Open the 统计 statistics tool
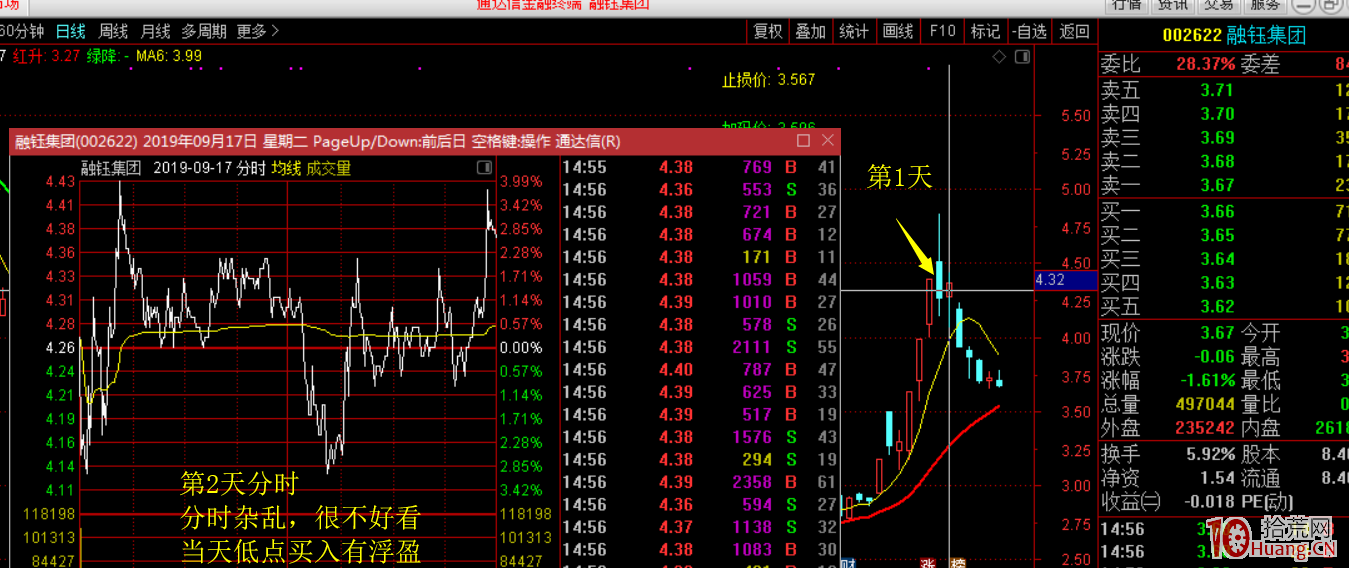Viewport: 1349px width, 568px height. (x=853, y=31)
